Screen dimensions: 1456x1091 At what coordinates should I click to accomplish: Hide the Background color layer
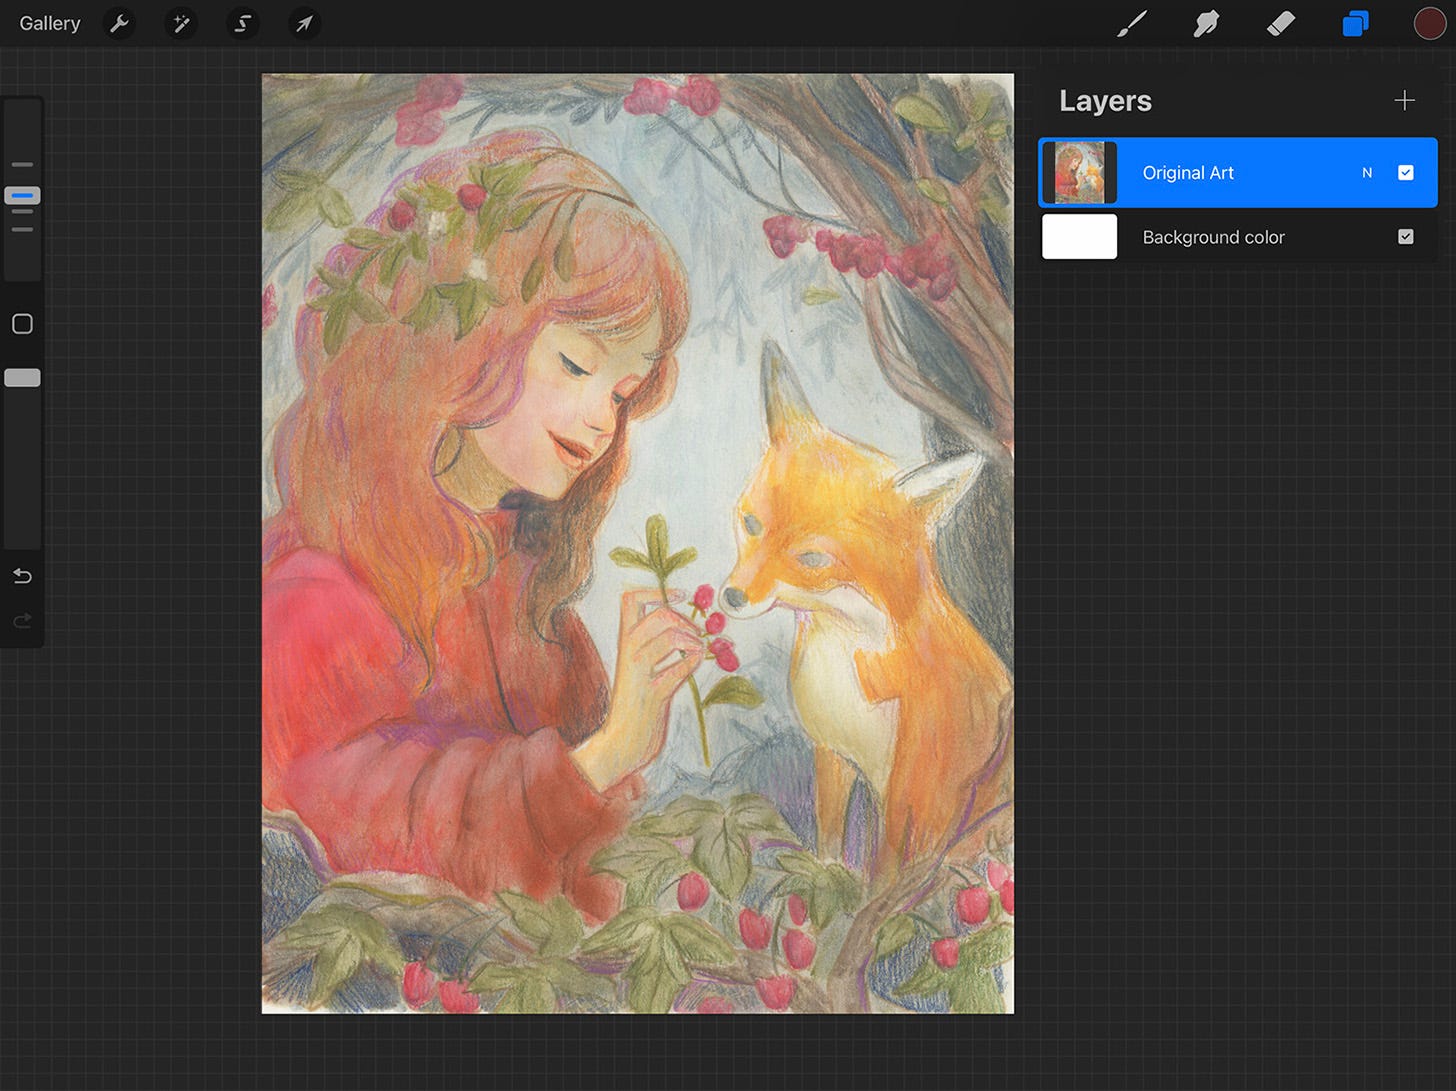pos(1405,237)
